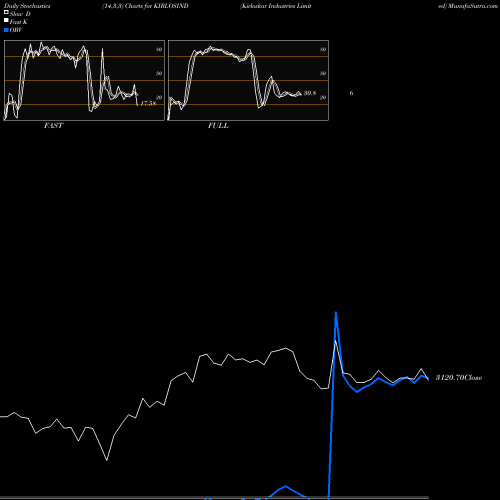Image resolution: width=500 pixels, height=500 pixels.
Task: Click the 50 axis label in the FULL chart
Action: tap(323, 73)
